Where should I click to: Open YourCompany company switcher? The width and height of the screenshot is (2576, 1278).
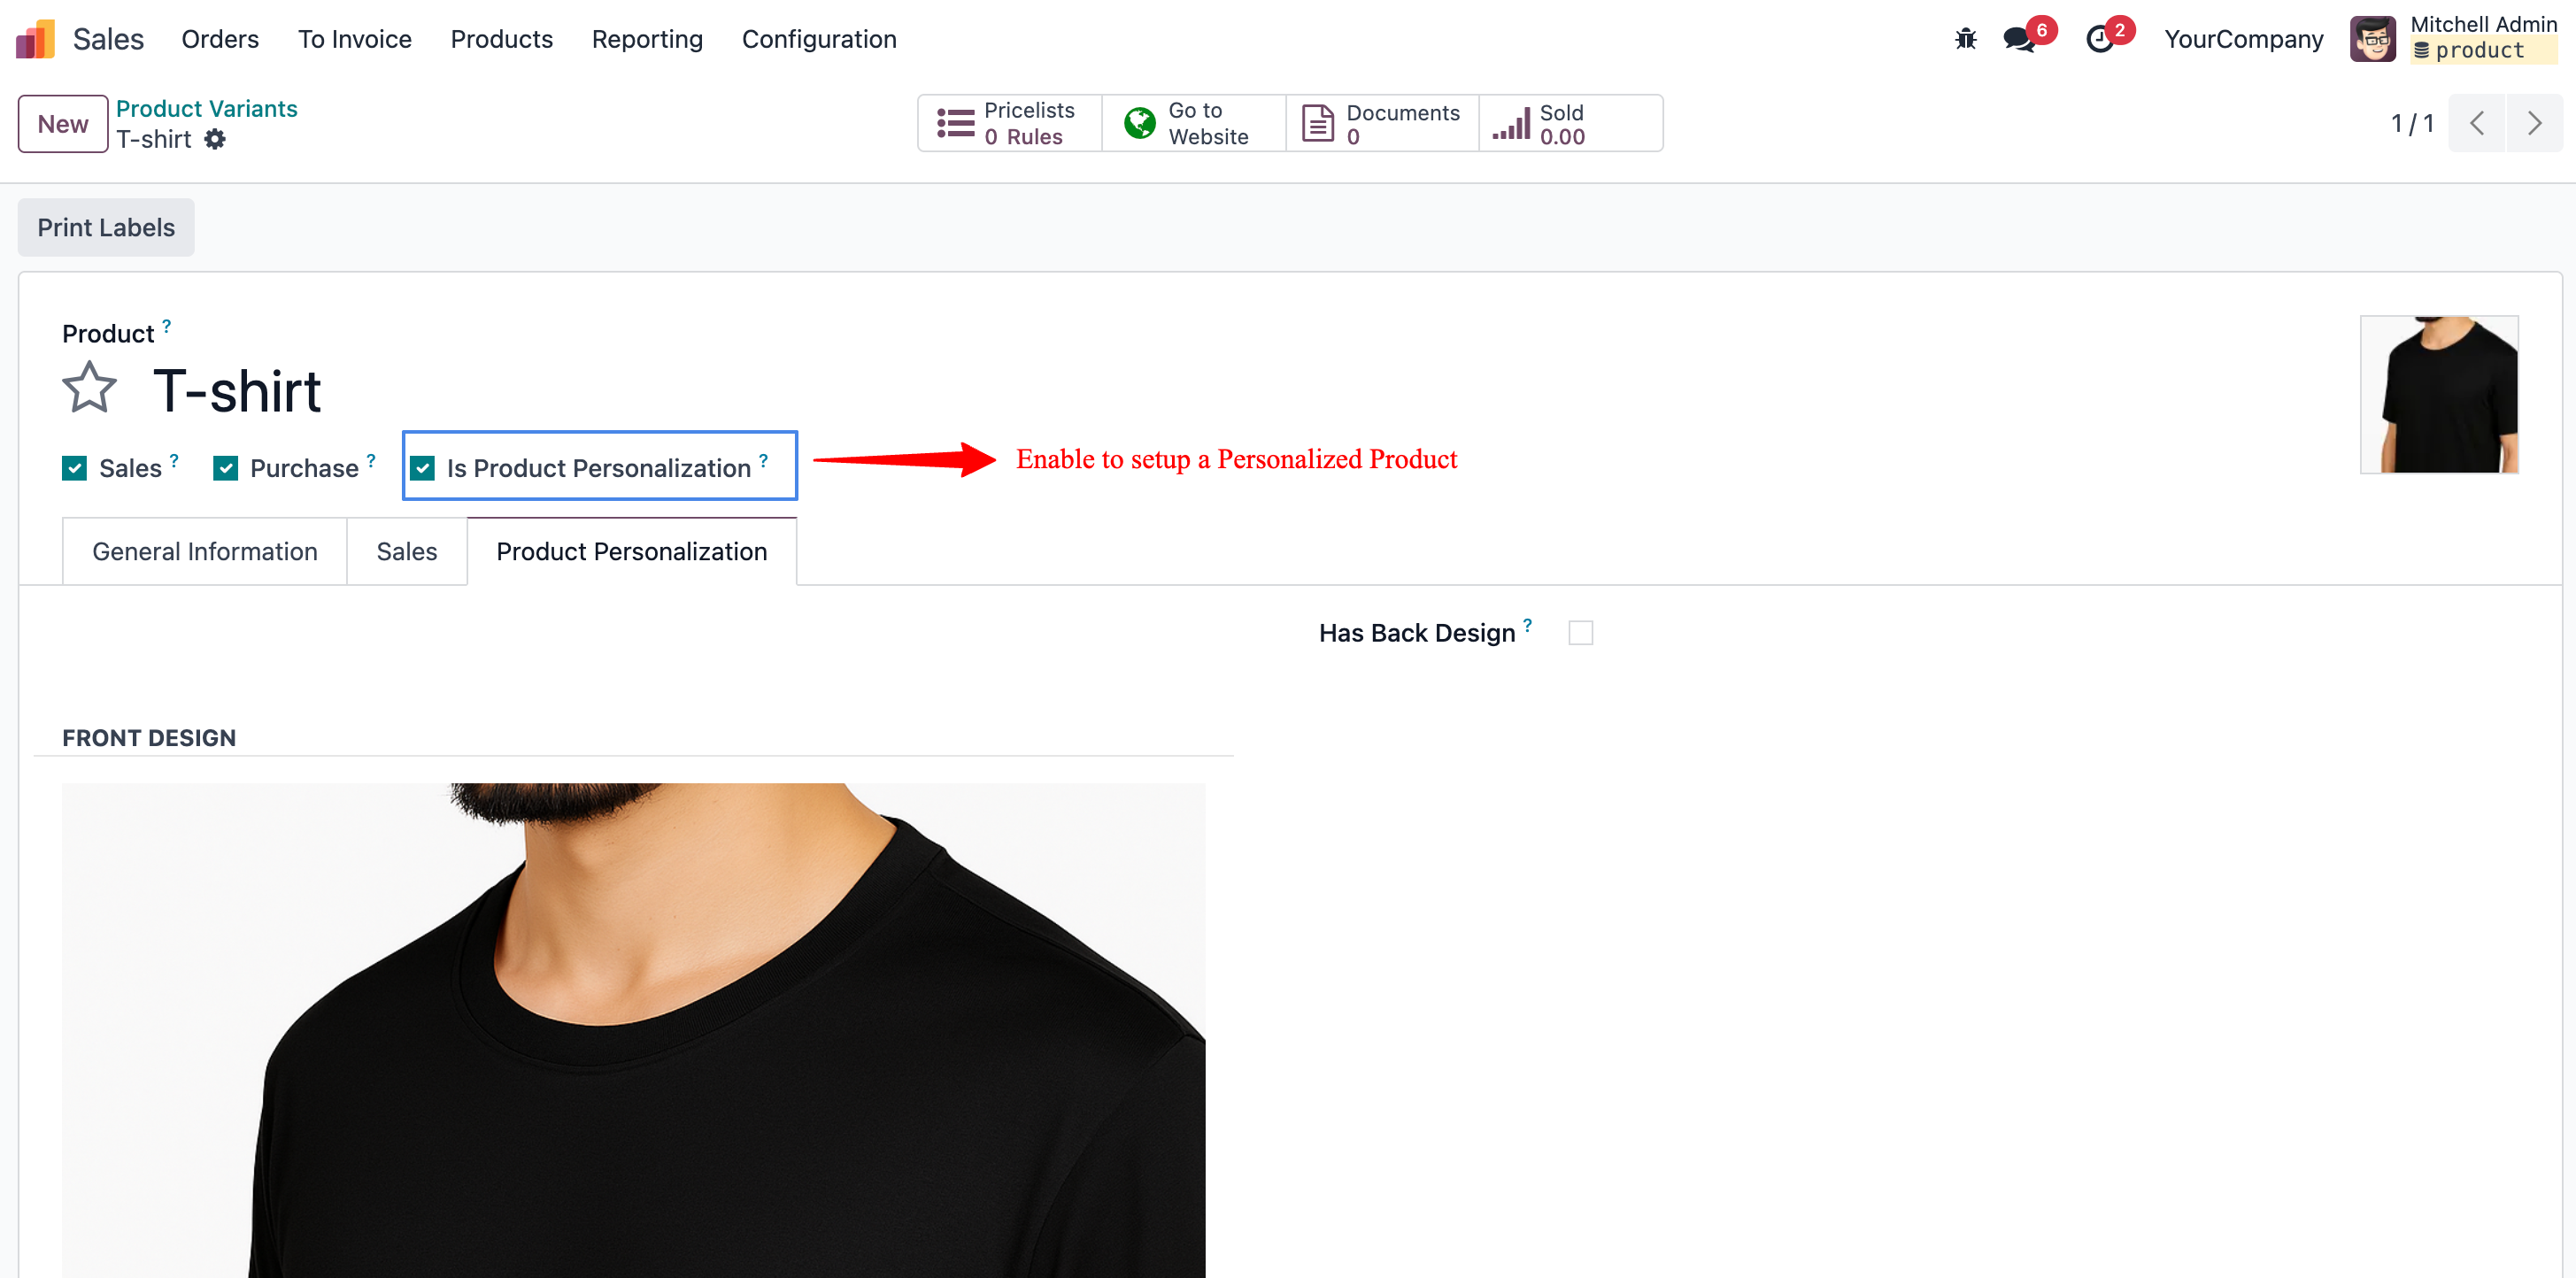(2243, 39)
